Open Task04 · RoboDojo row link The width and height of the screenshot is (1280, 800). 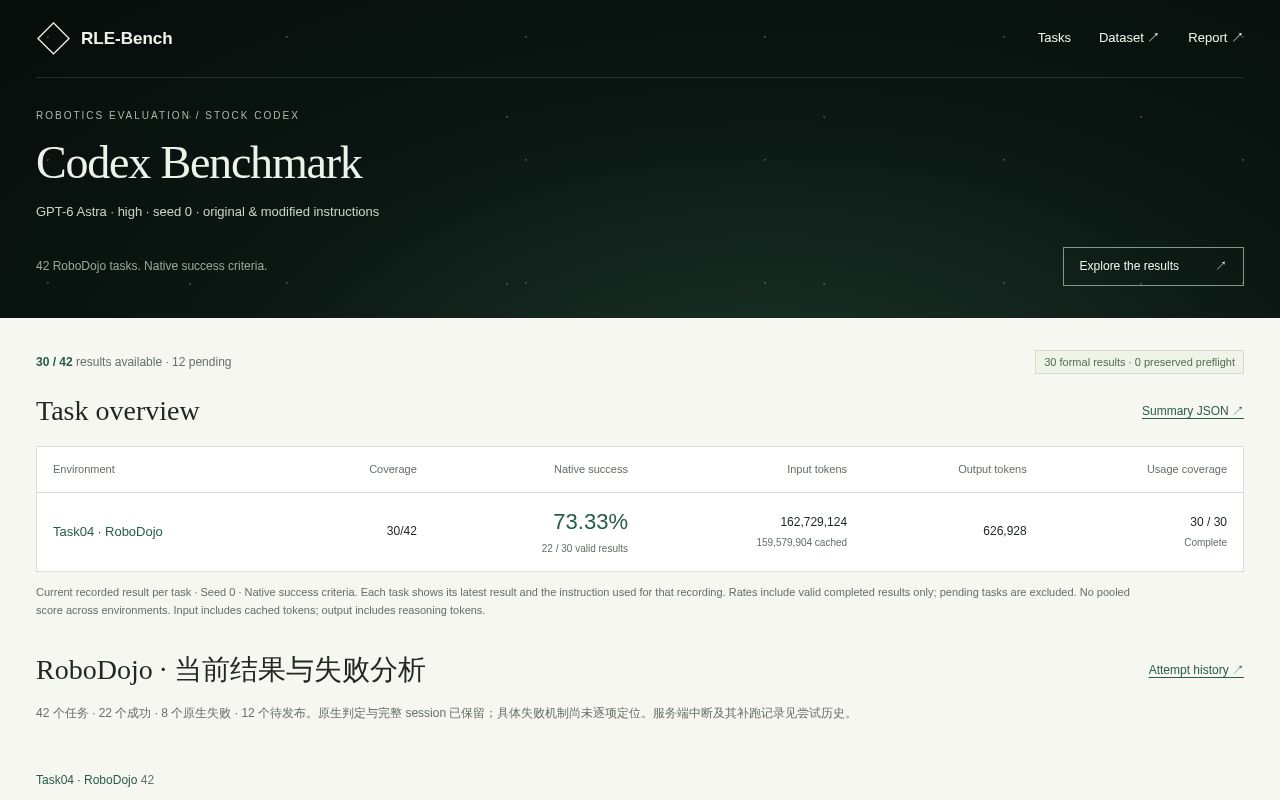tap(108, 532)
